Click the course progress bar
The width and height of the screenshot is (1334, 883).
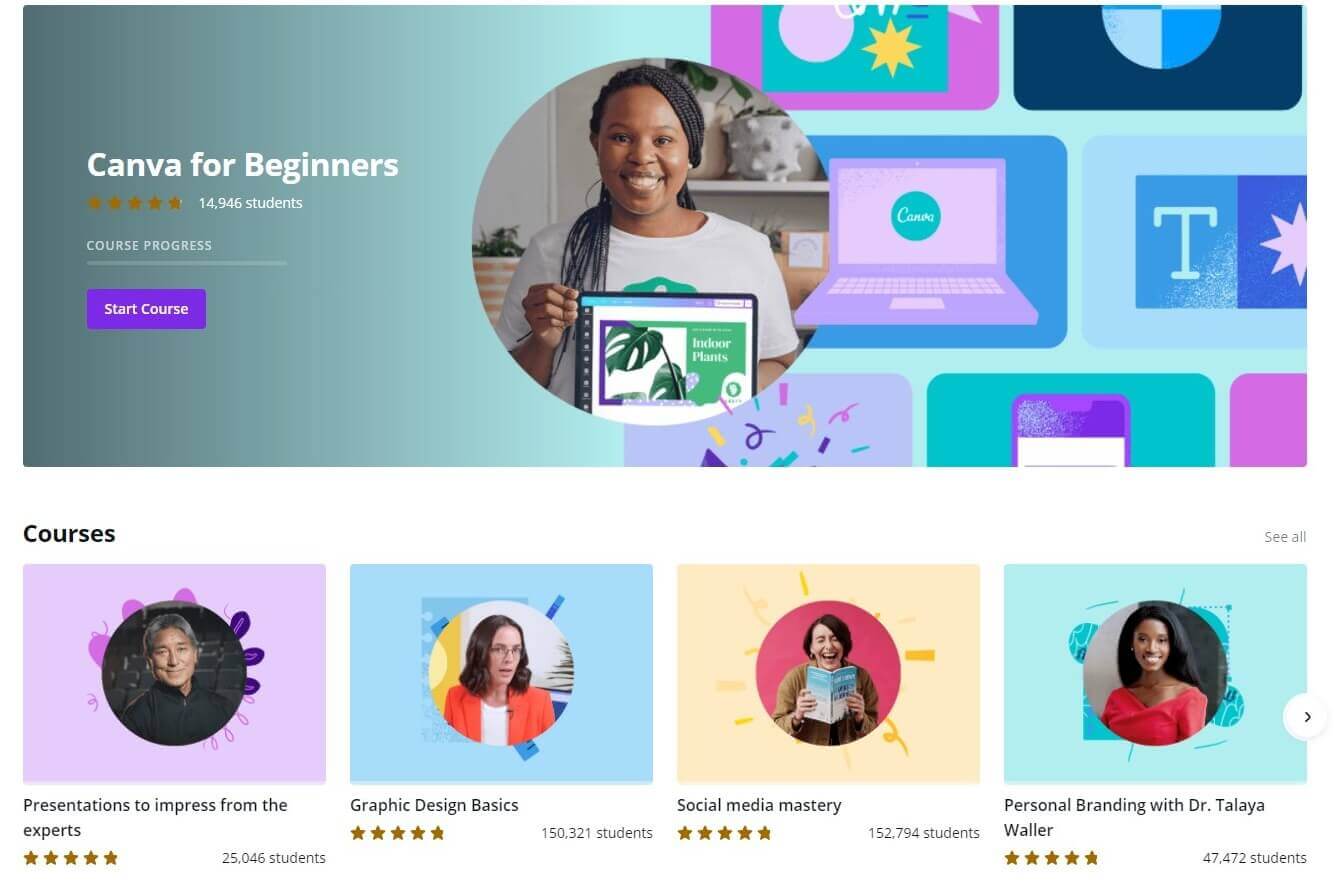(187, 263)
